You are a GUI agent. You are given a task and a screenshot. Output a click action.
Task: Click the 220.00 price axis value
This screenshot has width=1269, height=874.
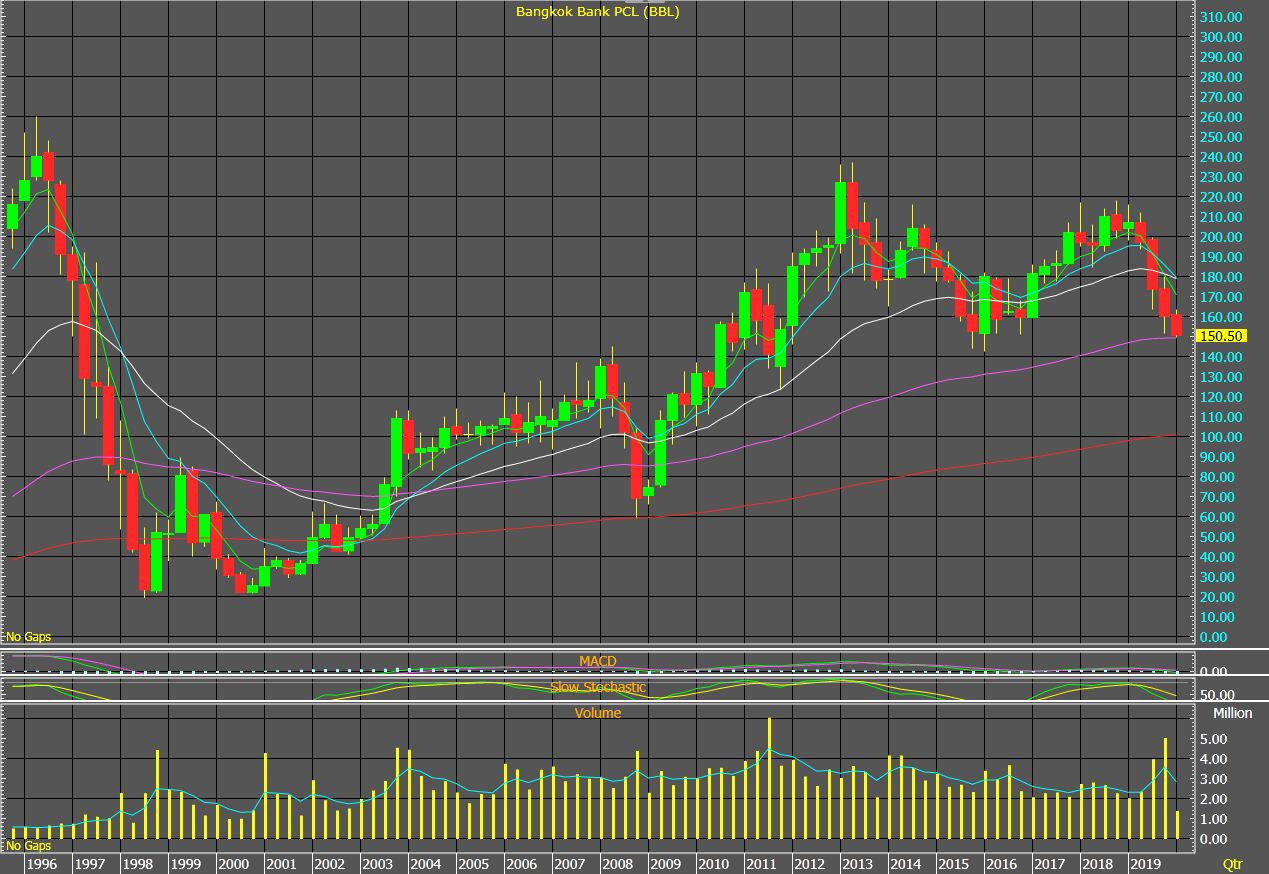tap(1223, 197)
